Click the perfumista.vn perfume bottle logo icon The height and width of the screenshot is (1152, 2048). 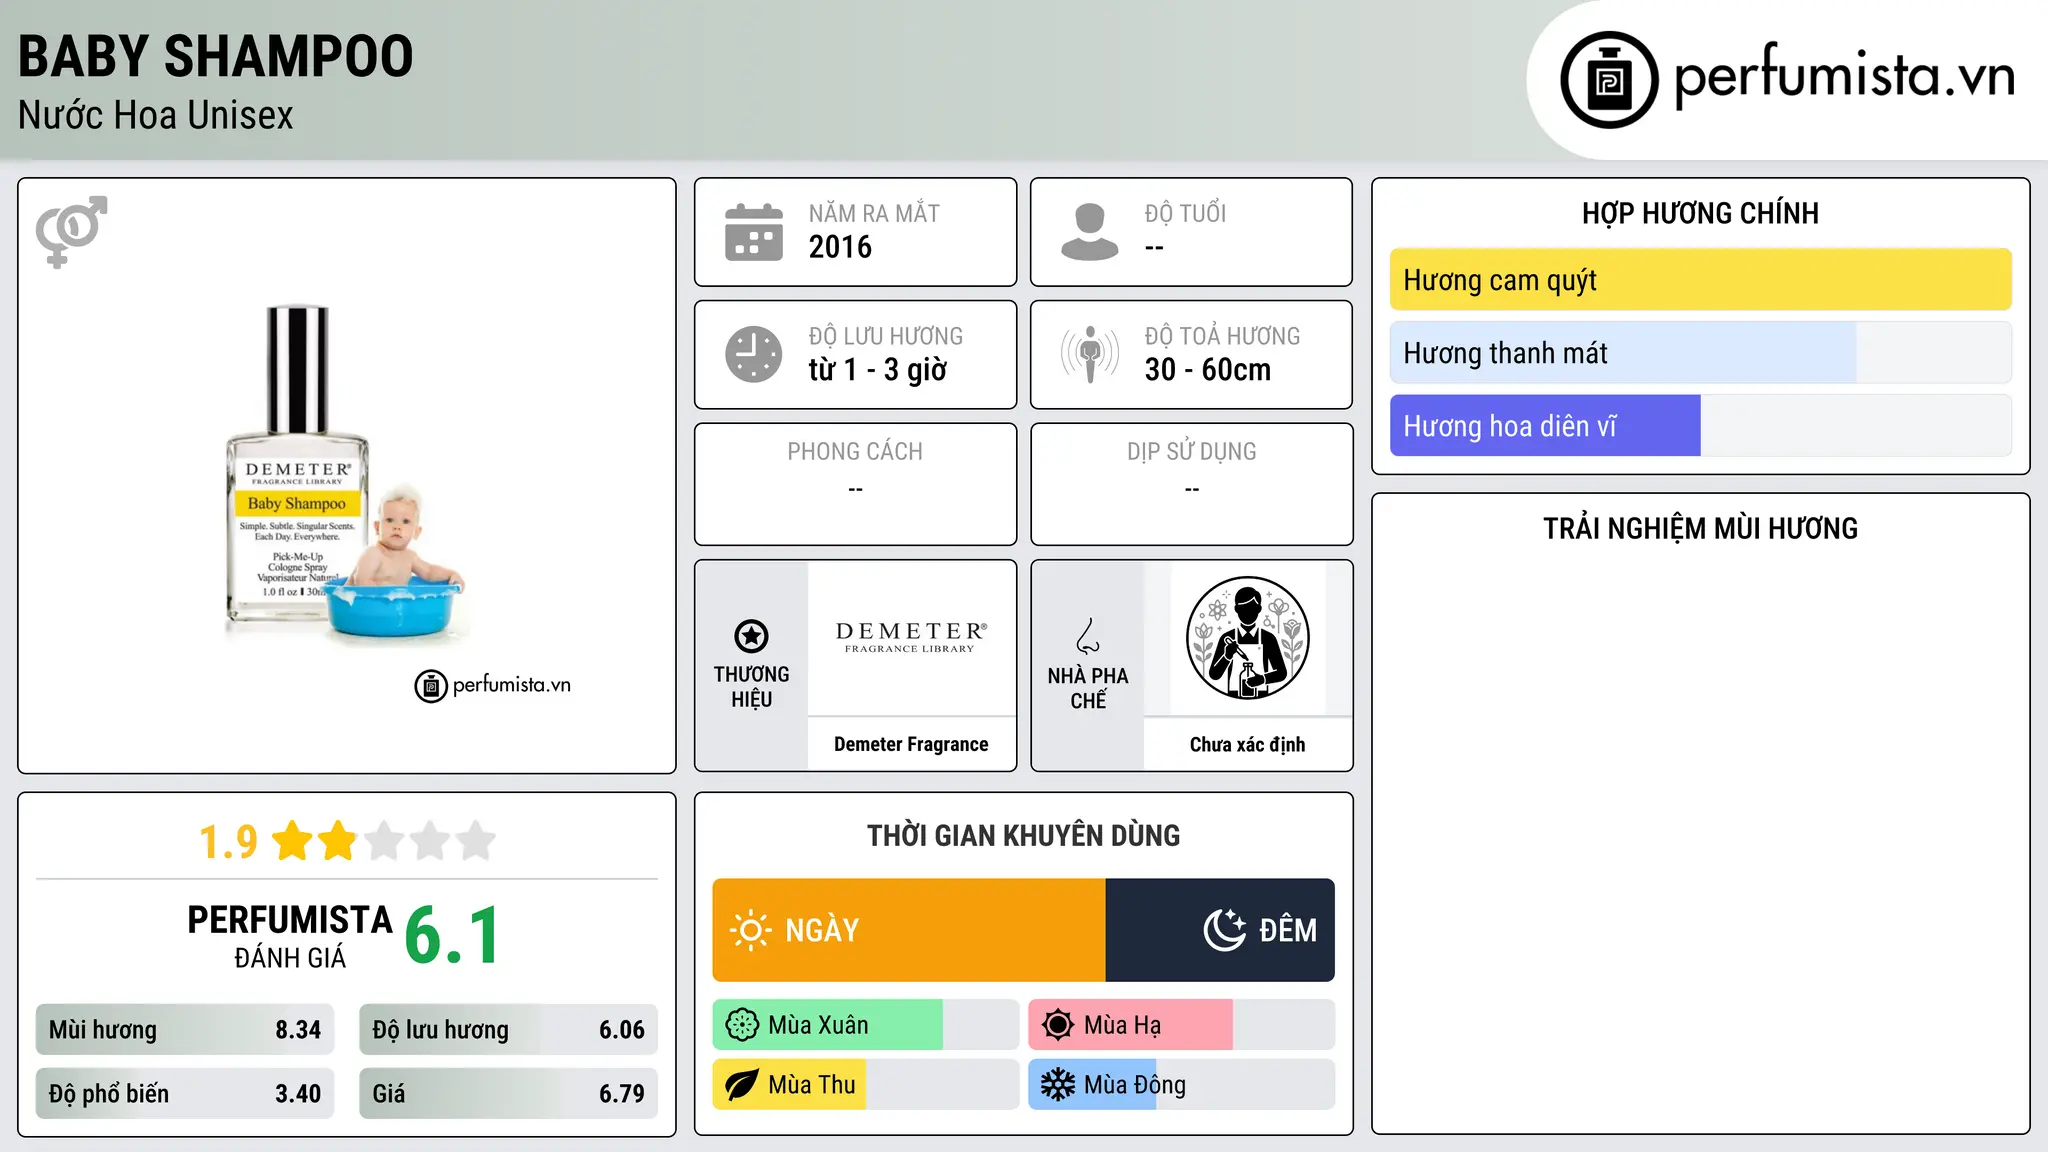coord(1609,80)
